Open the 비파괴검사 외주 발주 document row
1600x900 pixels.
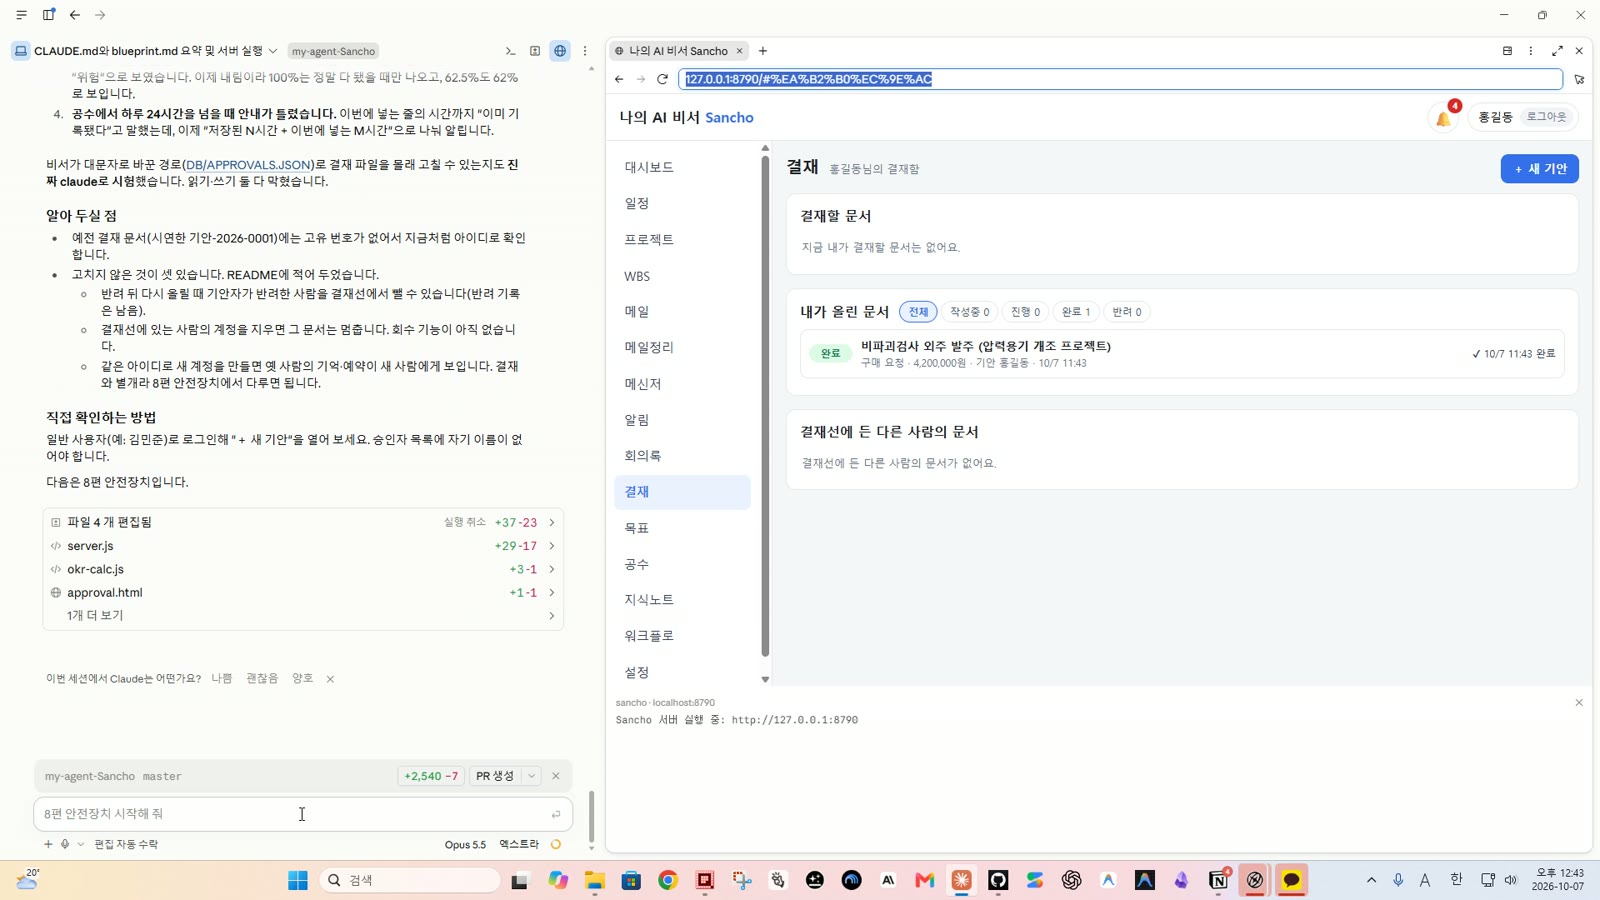pos(1182,354)
